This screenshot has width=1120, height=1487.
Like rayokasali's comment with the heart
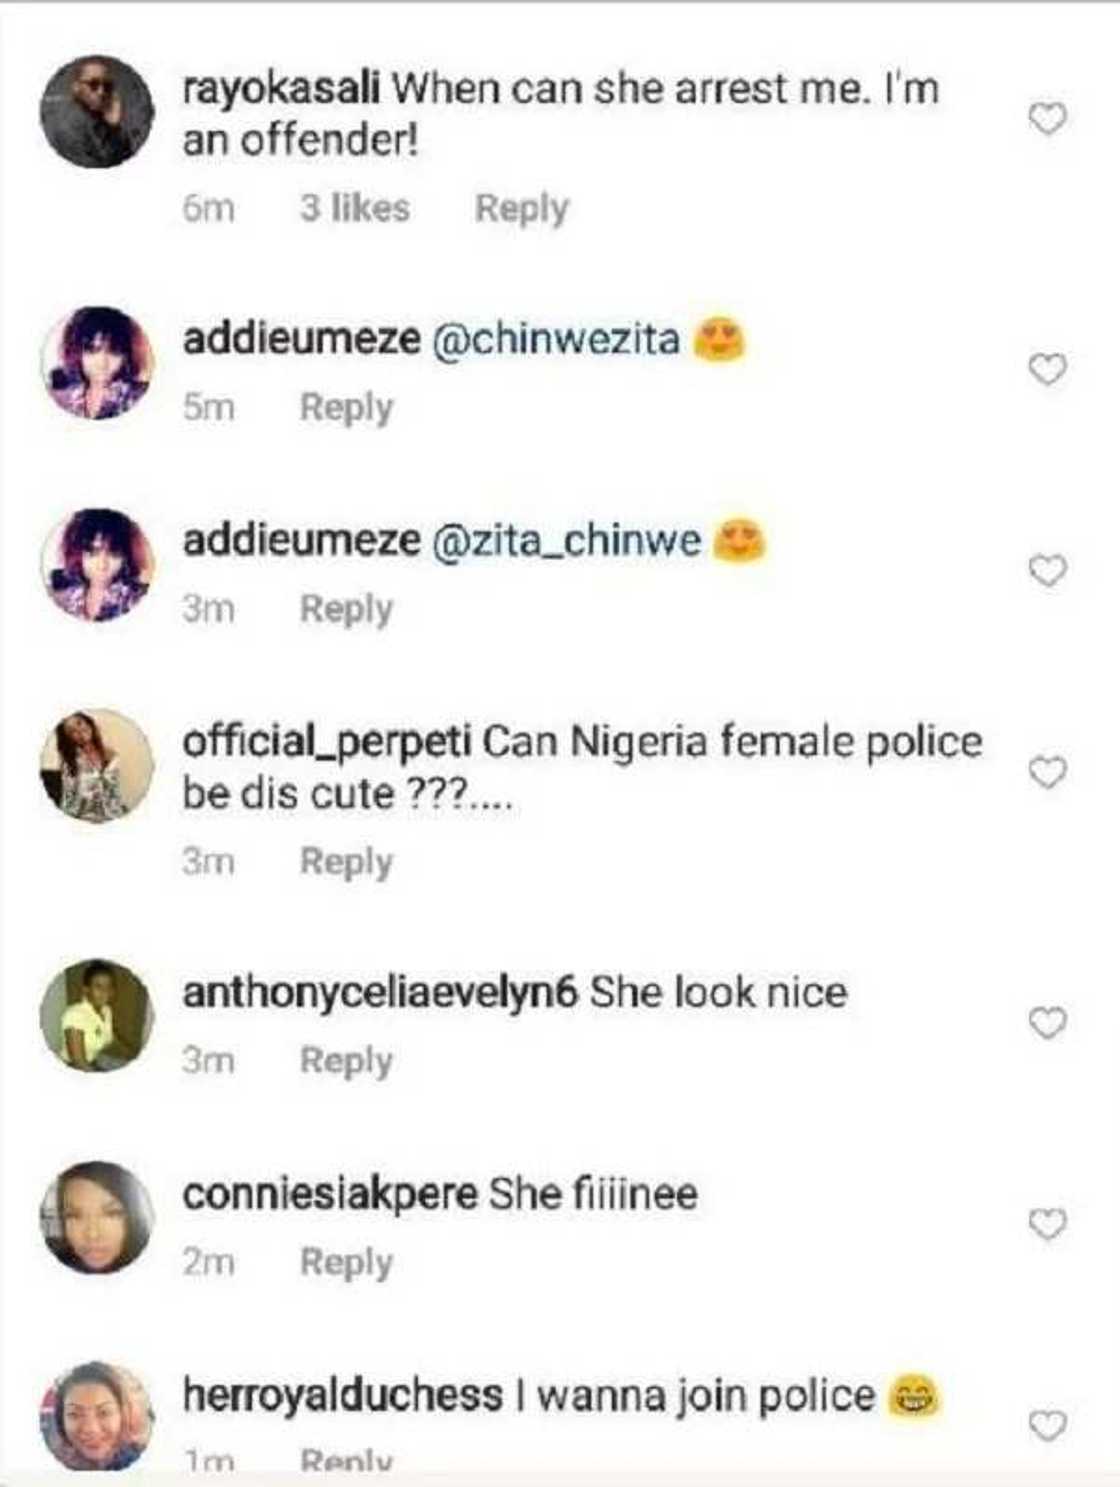(1047, 119)
